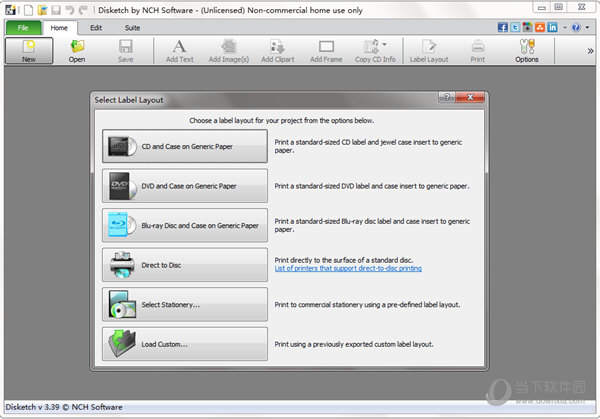
Task: Click the multicolored share icon next to Twitter
Action: [x=527, y=27]
